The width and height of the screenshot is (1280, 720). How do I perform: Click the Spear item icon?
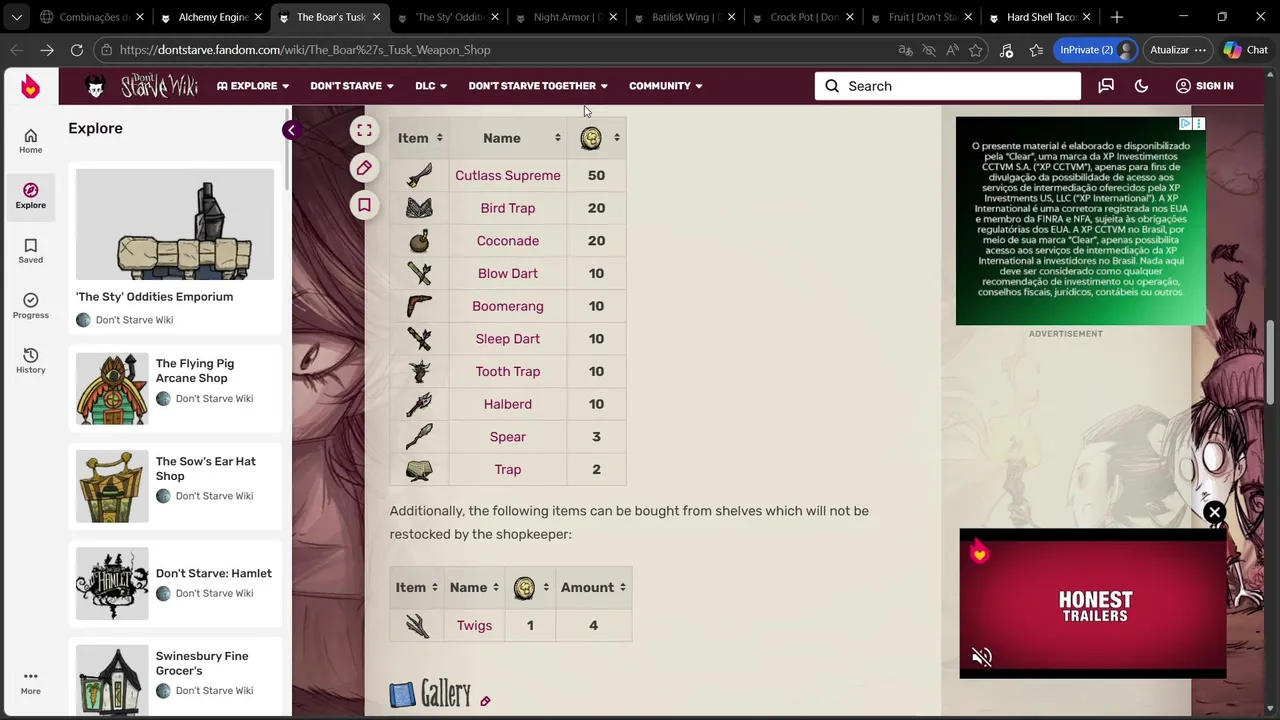(419, 437)
